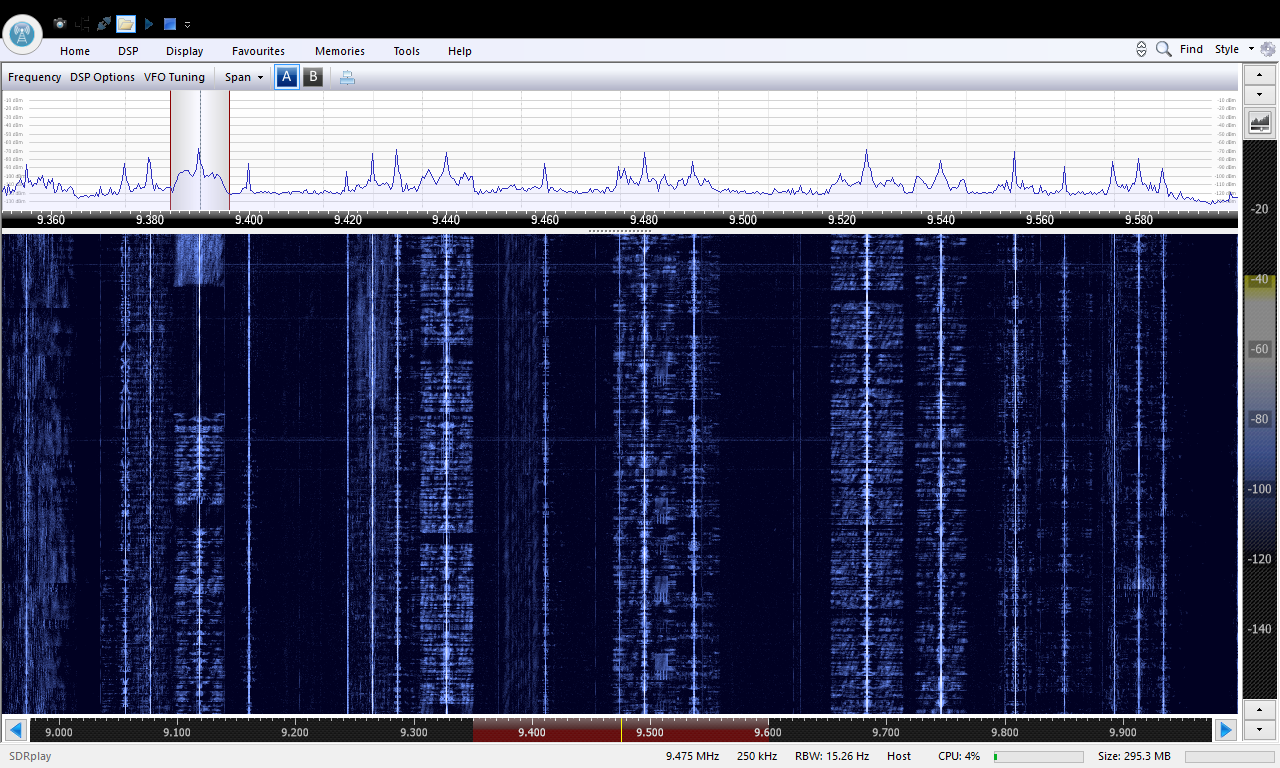
Task: Open settings via the gear icon
Action: pos(1268,49)
